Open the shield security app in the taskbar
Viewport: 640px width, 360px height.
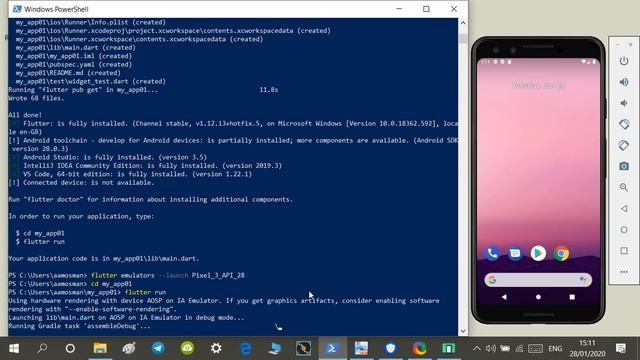pyautogui.click(x=391, y=348)
